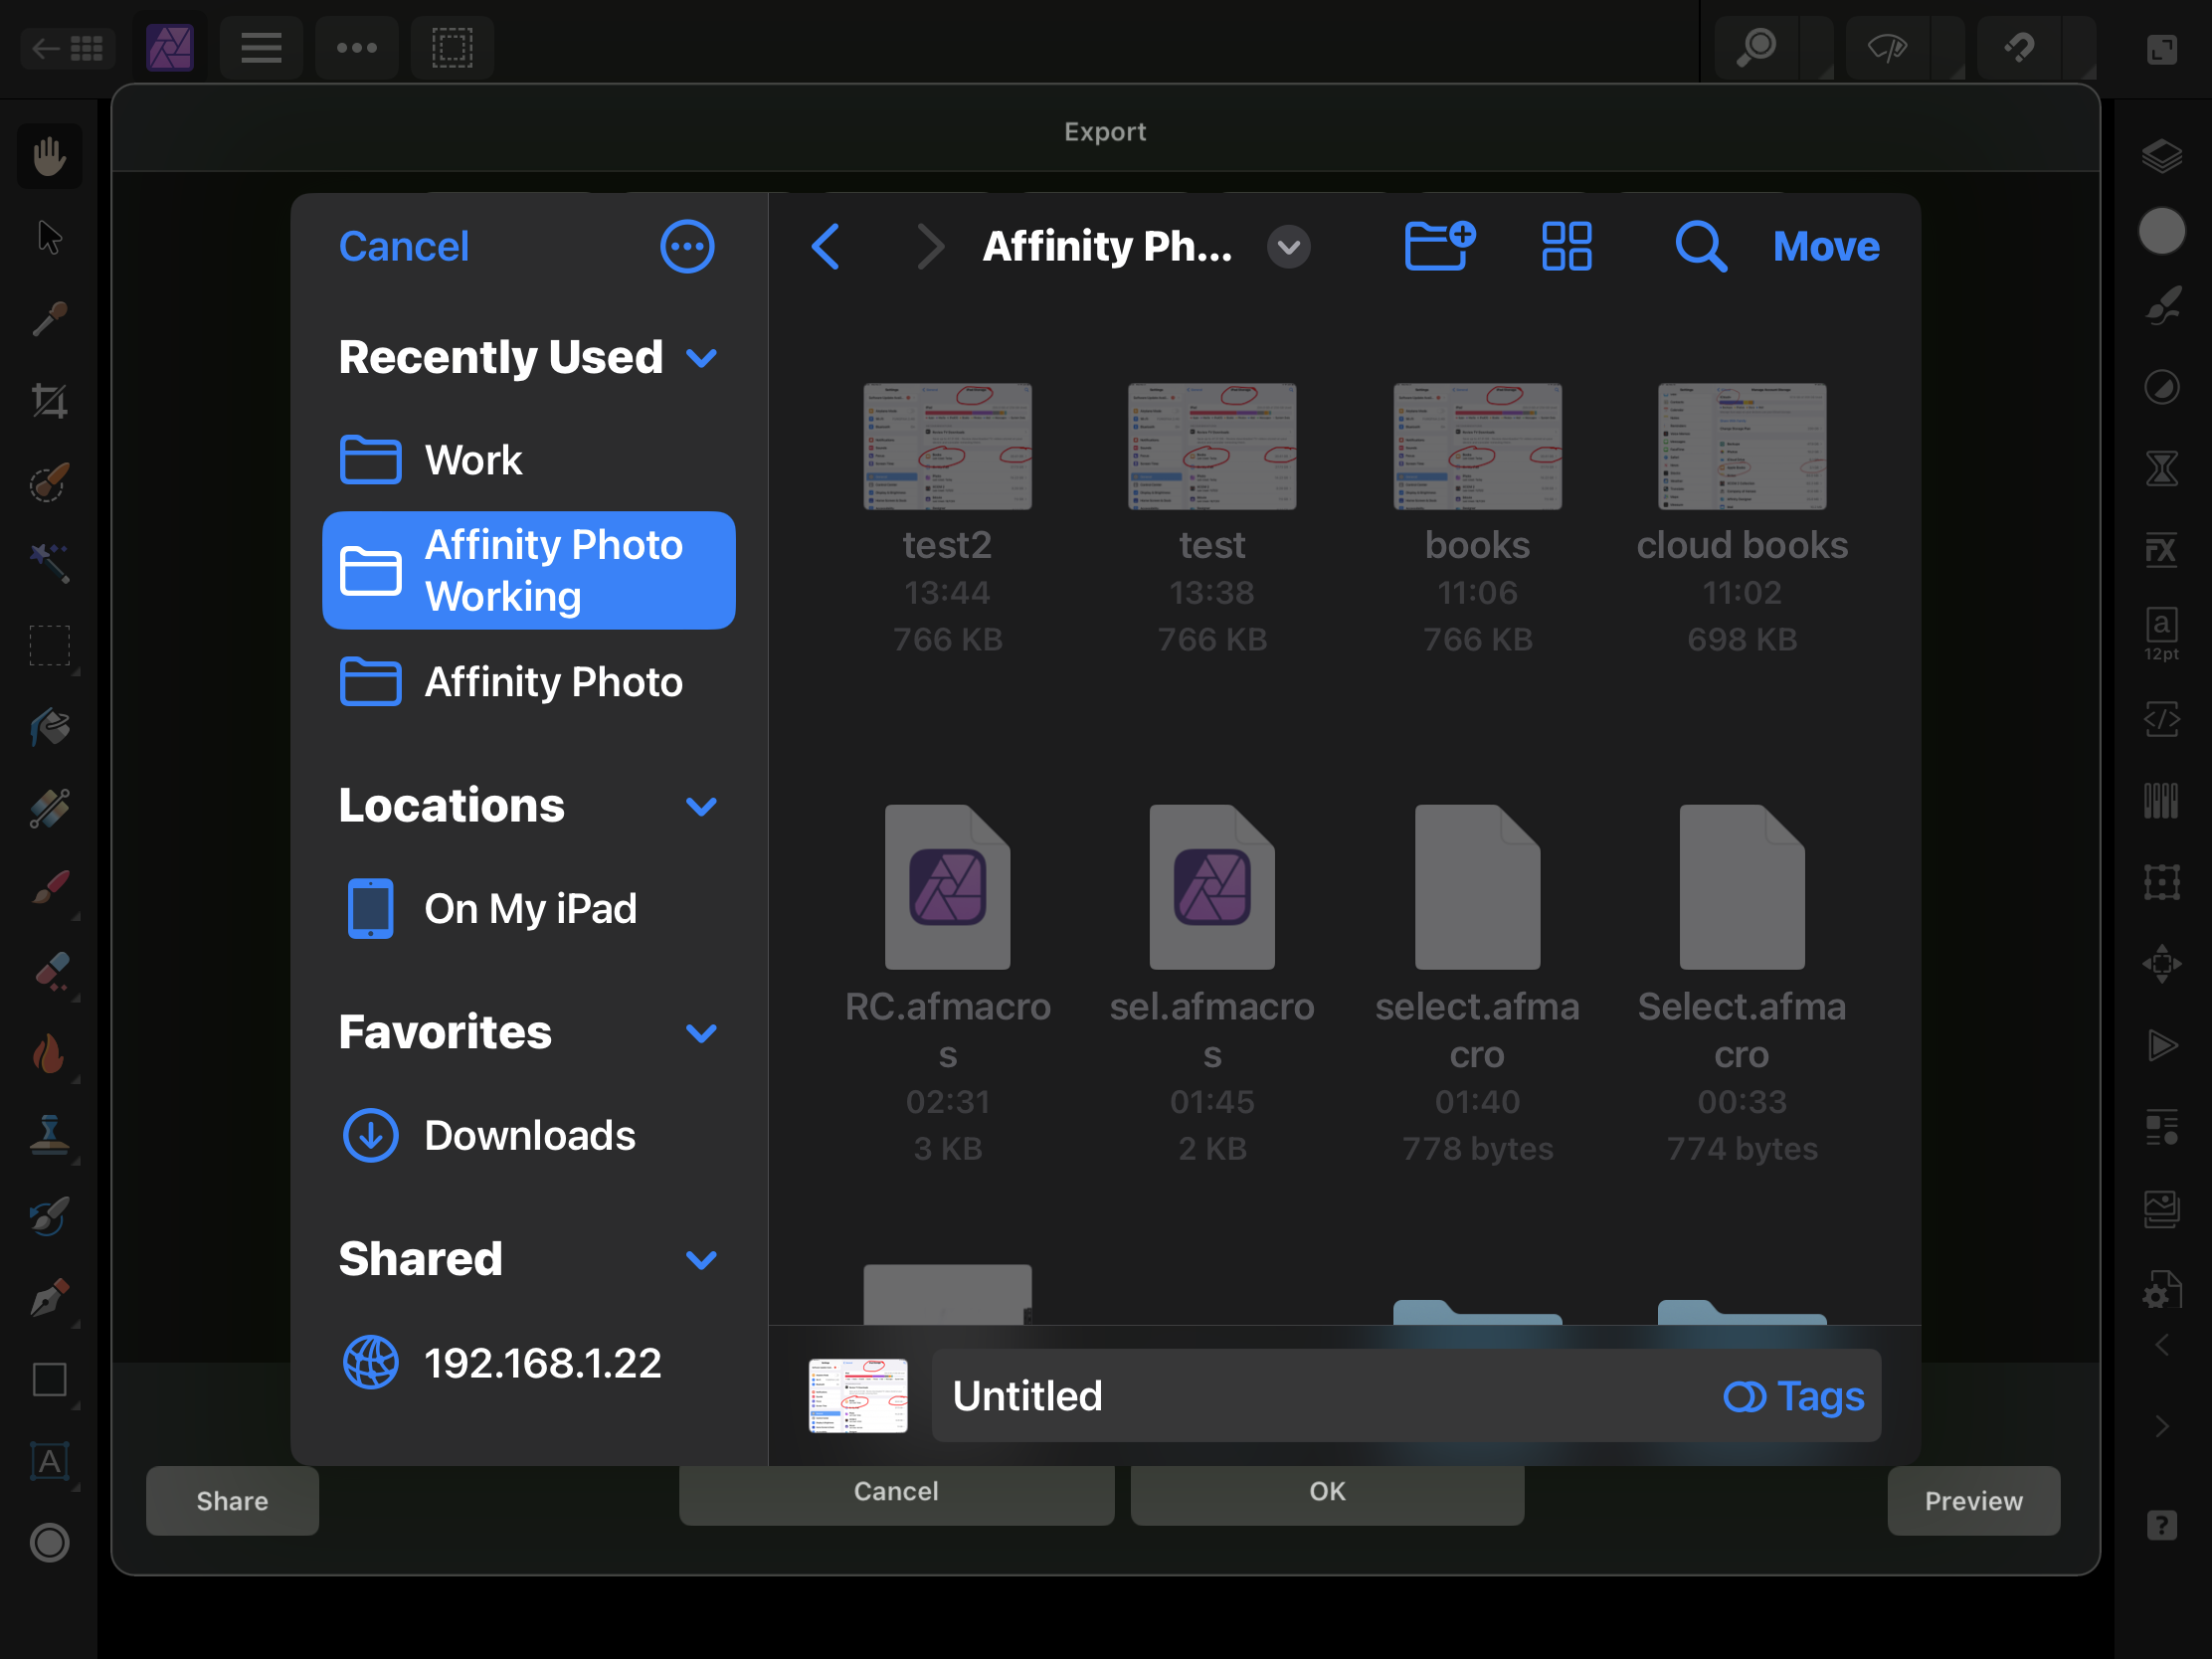The height and width of the screenshot is (1659, 2212).
Task: Collapse the Shared section
Action: point(702,1259)
